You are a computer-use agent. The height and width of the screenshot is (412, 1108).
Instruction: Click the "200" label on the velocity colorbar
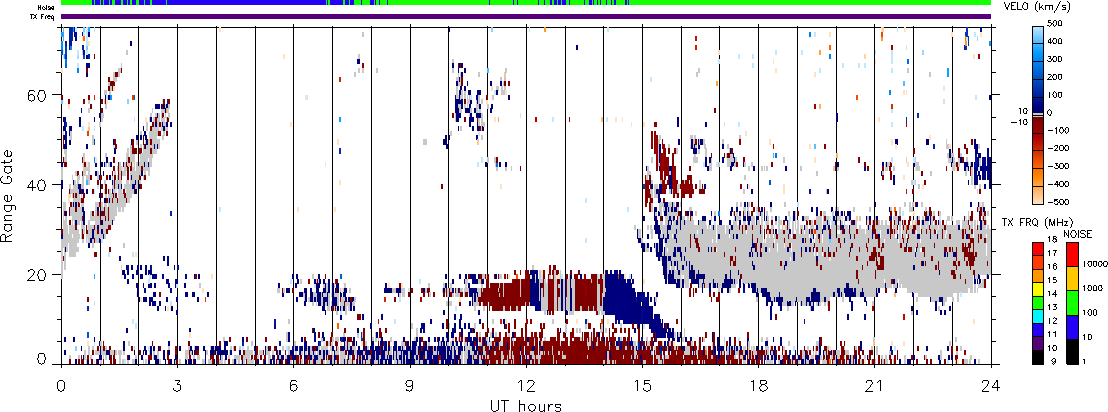pyautogui.click(x=1055, y=77)
